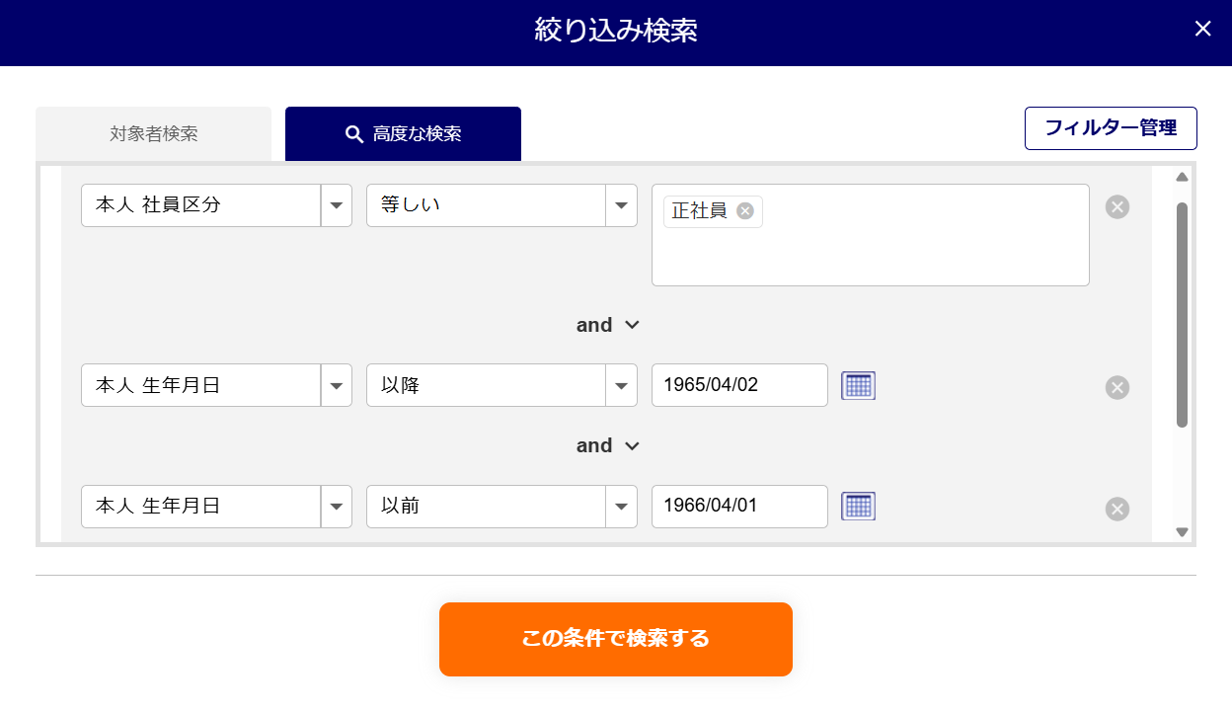Delete the 以降 birth date condition row
The width and height of the screenshot is (1232, 712).
click(1117, 388)
